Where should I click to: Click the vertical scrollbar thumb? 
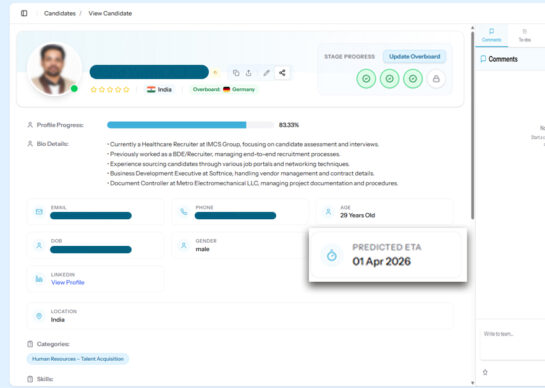[x=472, y=125]
